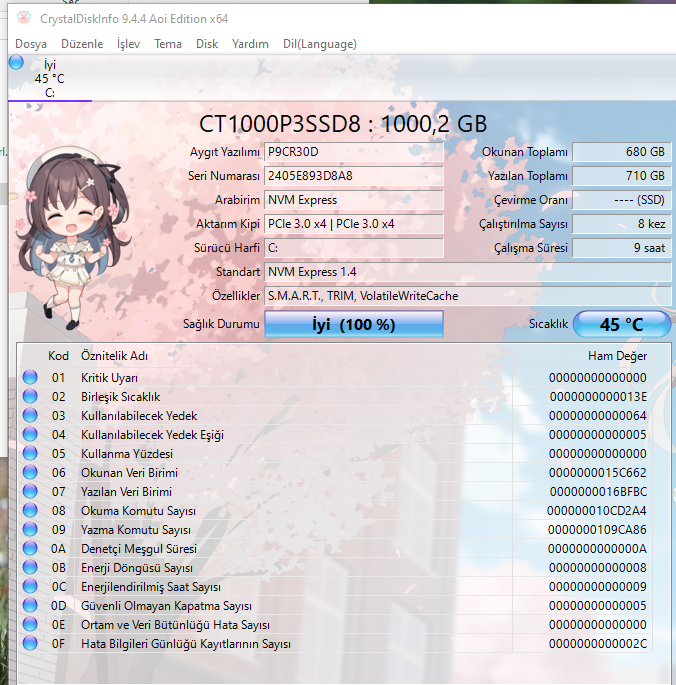The image size is (676, 685).
Task: Click the Aktarım Kipi field PCIe 3.0 x4
Action: pos(354,224)
